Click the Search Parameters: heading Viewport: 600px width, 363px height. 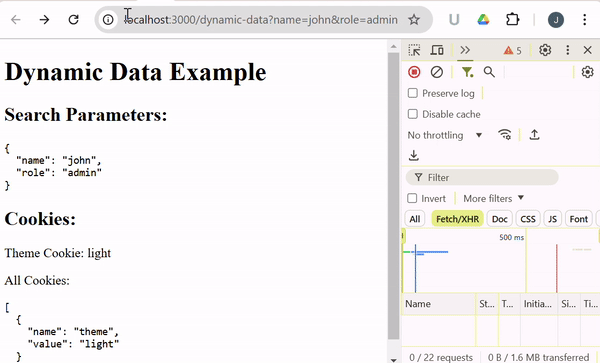click(86, 115)
